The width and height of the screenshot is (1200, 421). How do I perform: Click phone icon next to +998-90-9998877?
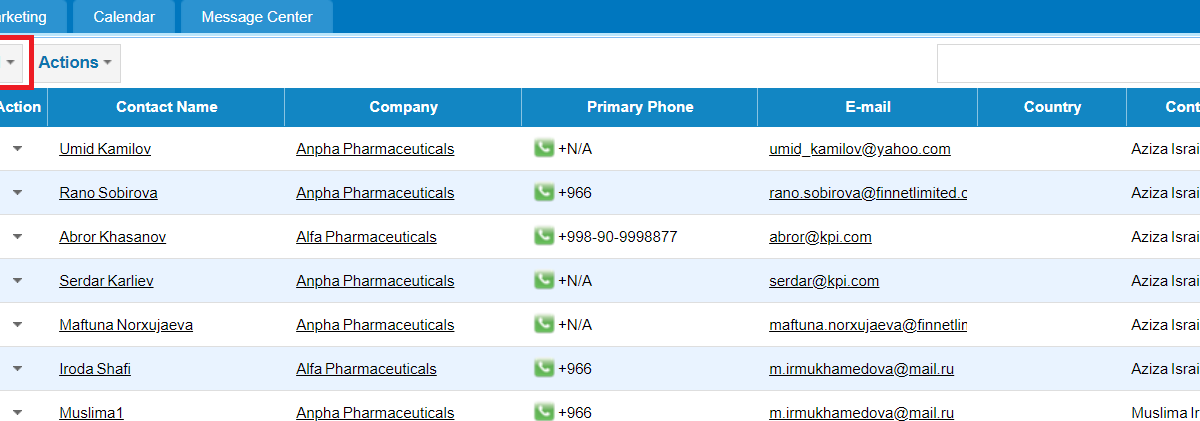(x=544, y=236)
